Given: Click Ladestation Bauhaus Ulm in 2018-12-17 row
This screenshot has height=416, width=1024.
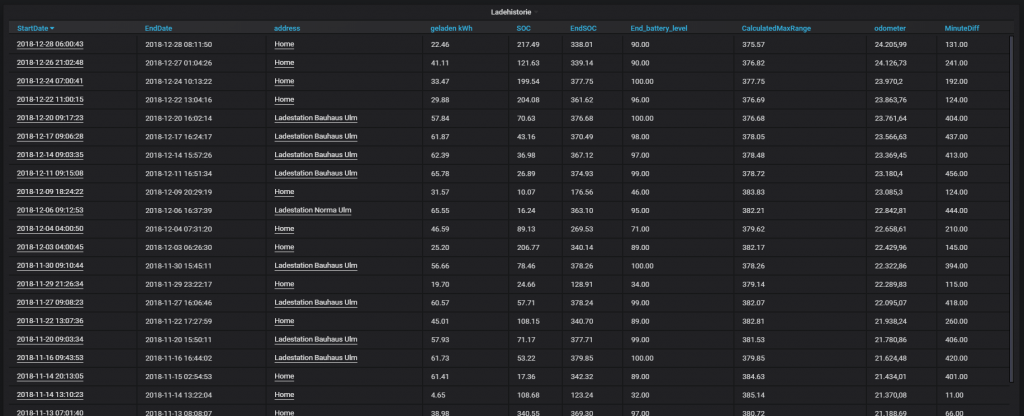Looking at the screenshot, I should tap(316, 136).
